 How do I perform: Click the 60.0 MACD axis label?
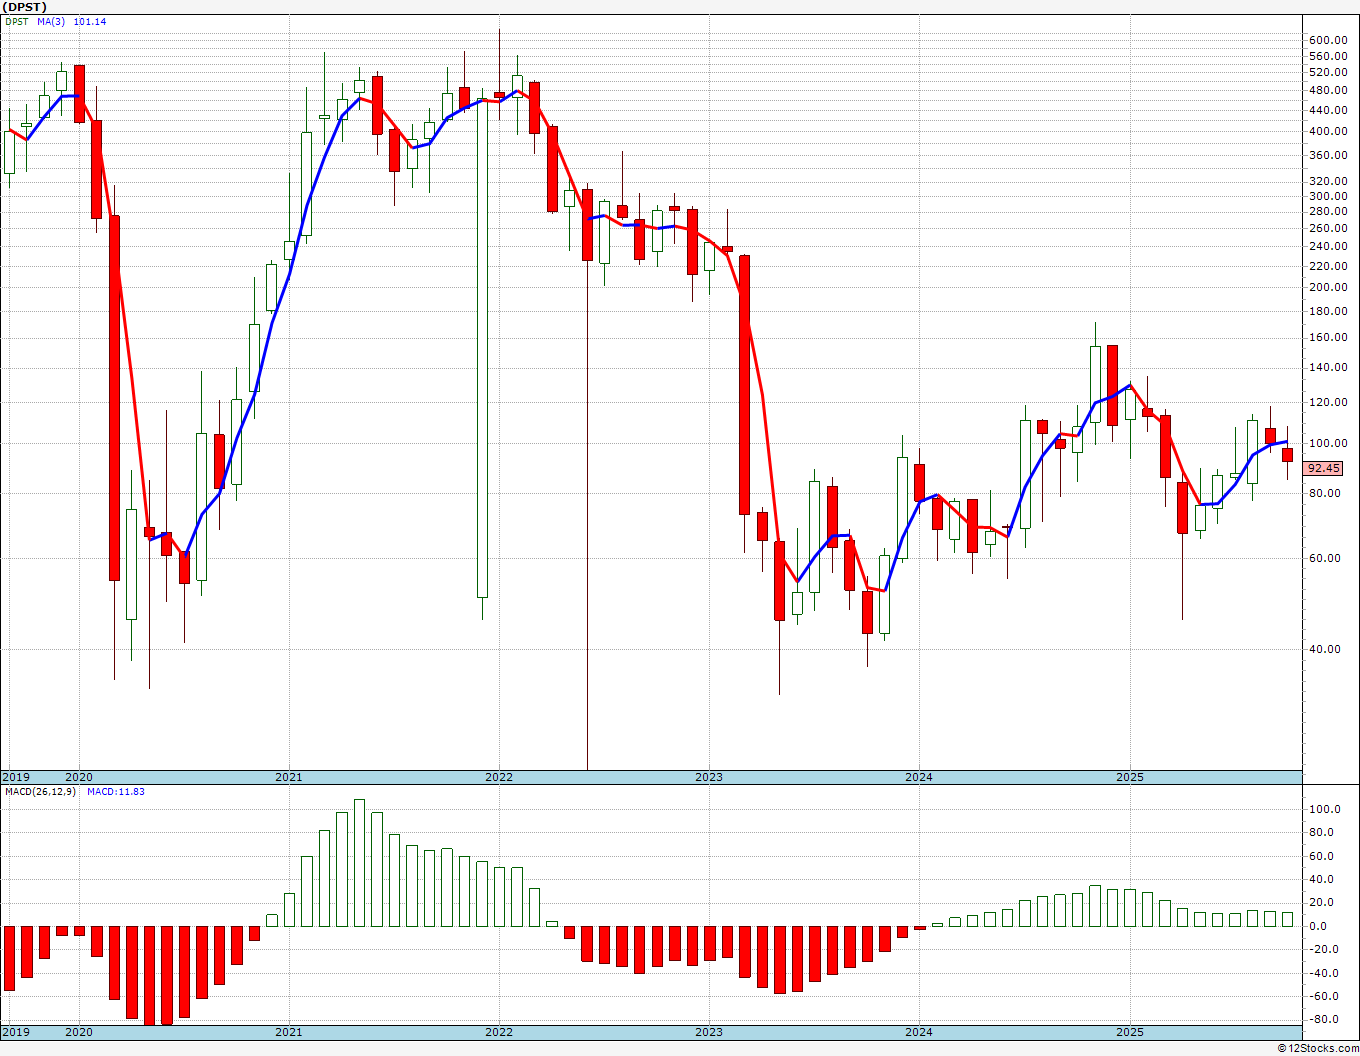1322,856
